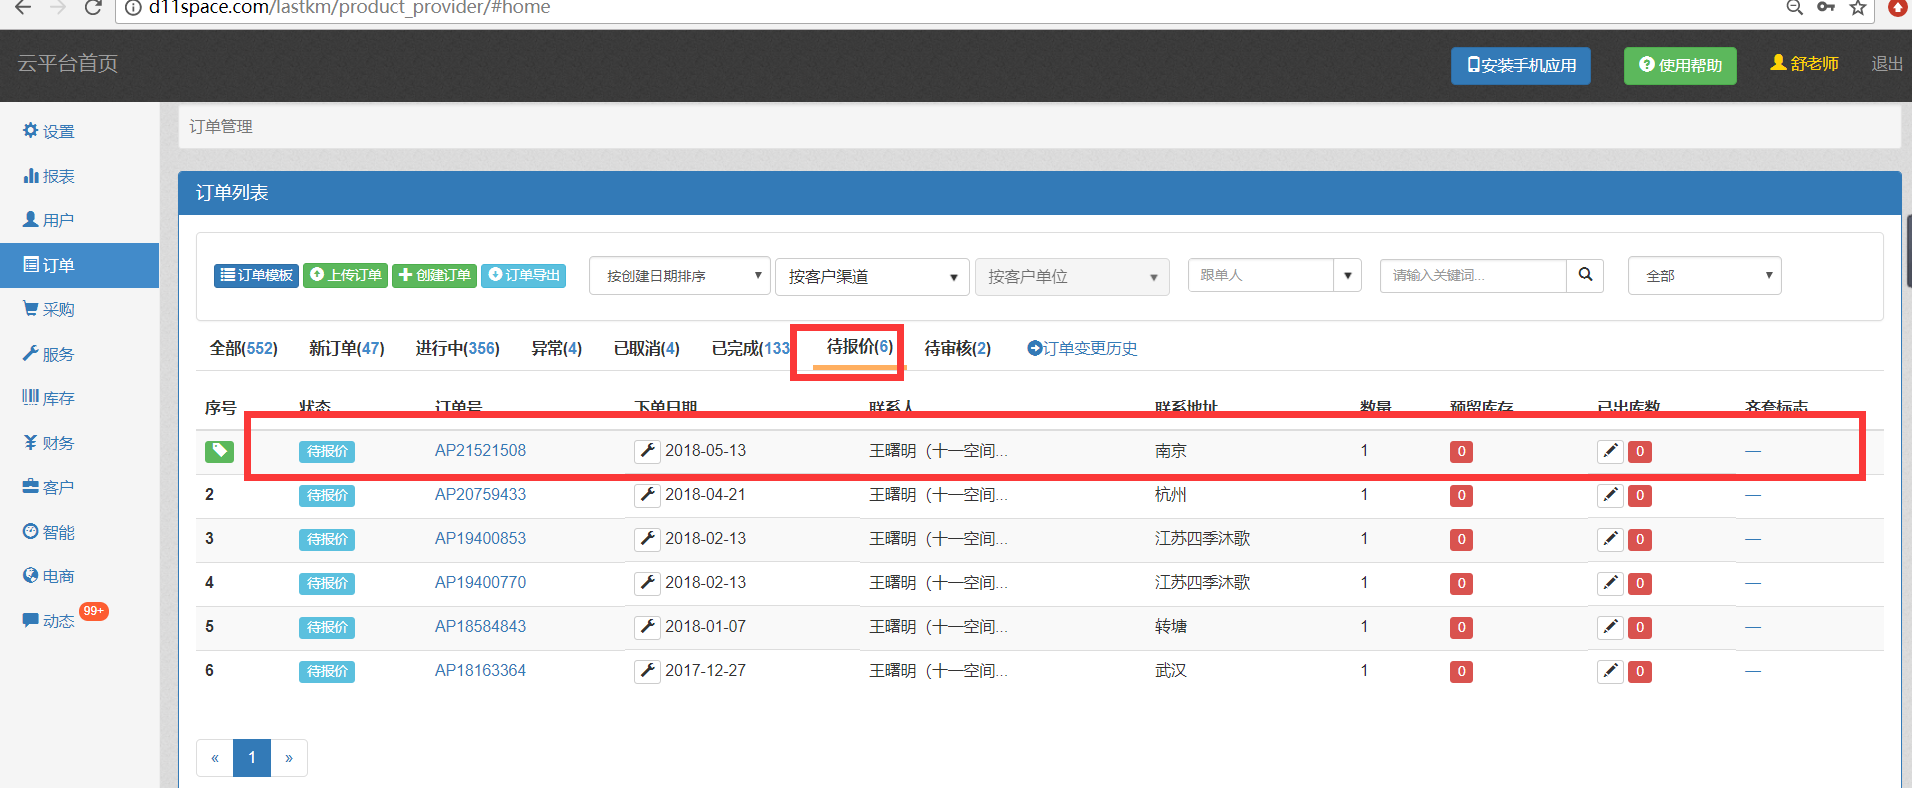Switch to 待审核(2) tab
Screen dimensions: 1912x788
[x=957, y=348]
